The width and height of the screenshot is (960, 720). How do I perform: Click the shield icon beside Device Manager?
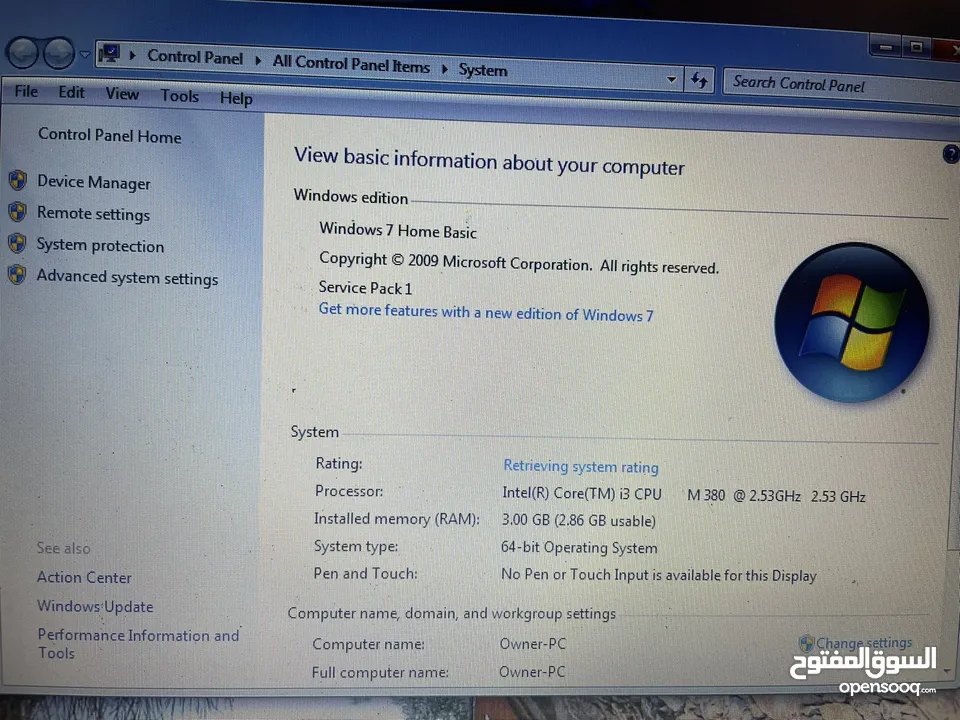[18, 180]
